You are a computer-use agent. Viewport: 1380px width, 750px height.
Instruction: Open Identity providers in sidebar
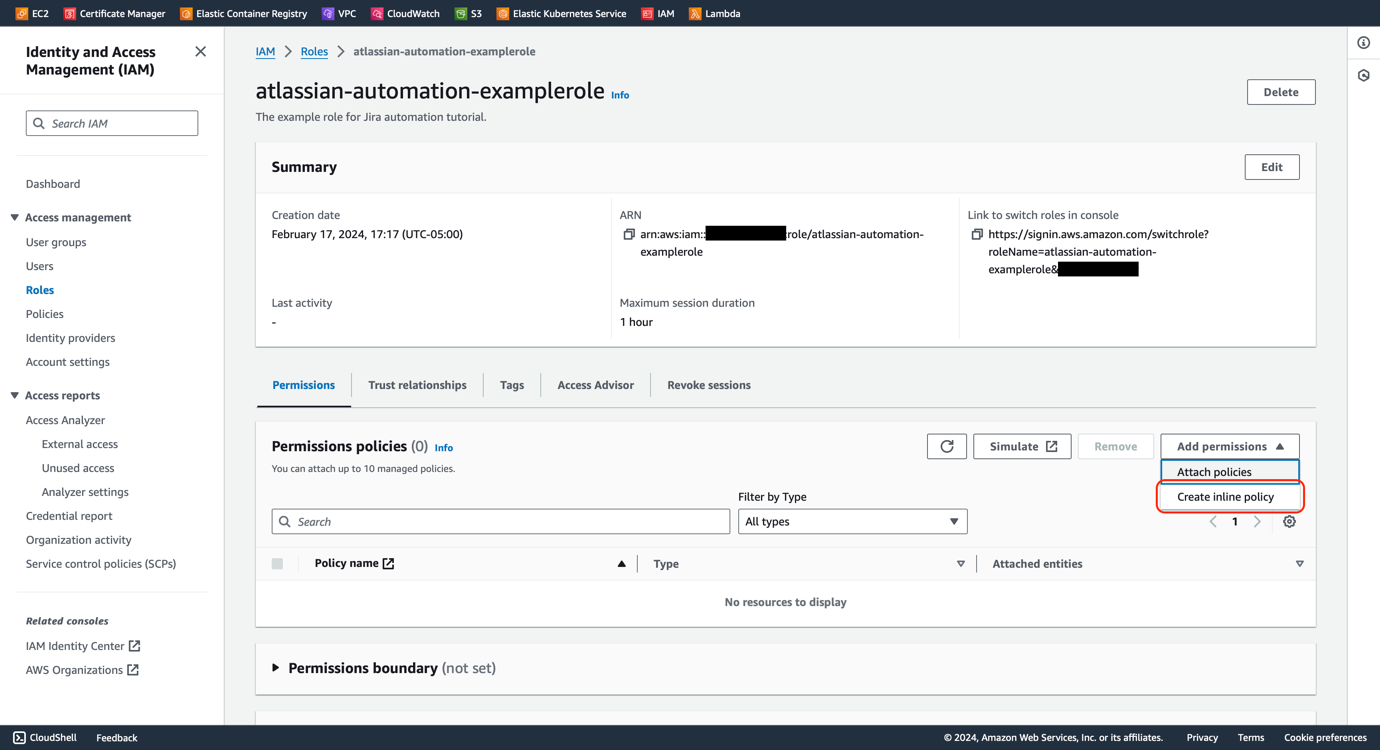[x=70, y=338]
